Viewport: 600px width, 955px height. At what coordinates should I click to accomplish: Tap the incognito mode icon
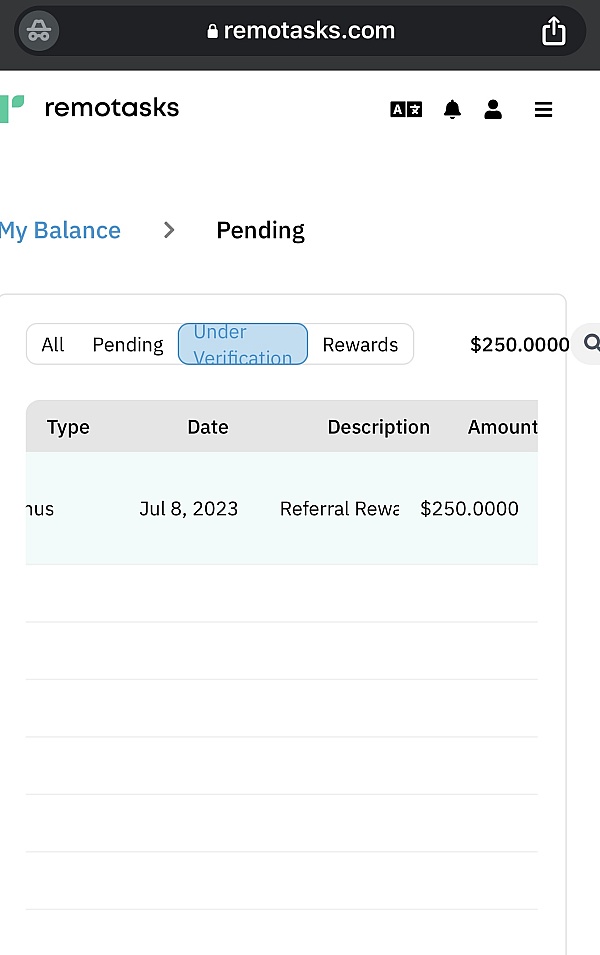tap(39, 30)
